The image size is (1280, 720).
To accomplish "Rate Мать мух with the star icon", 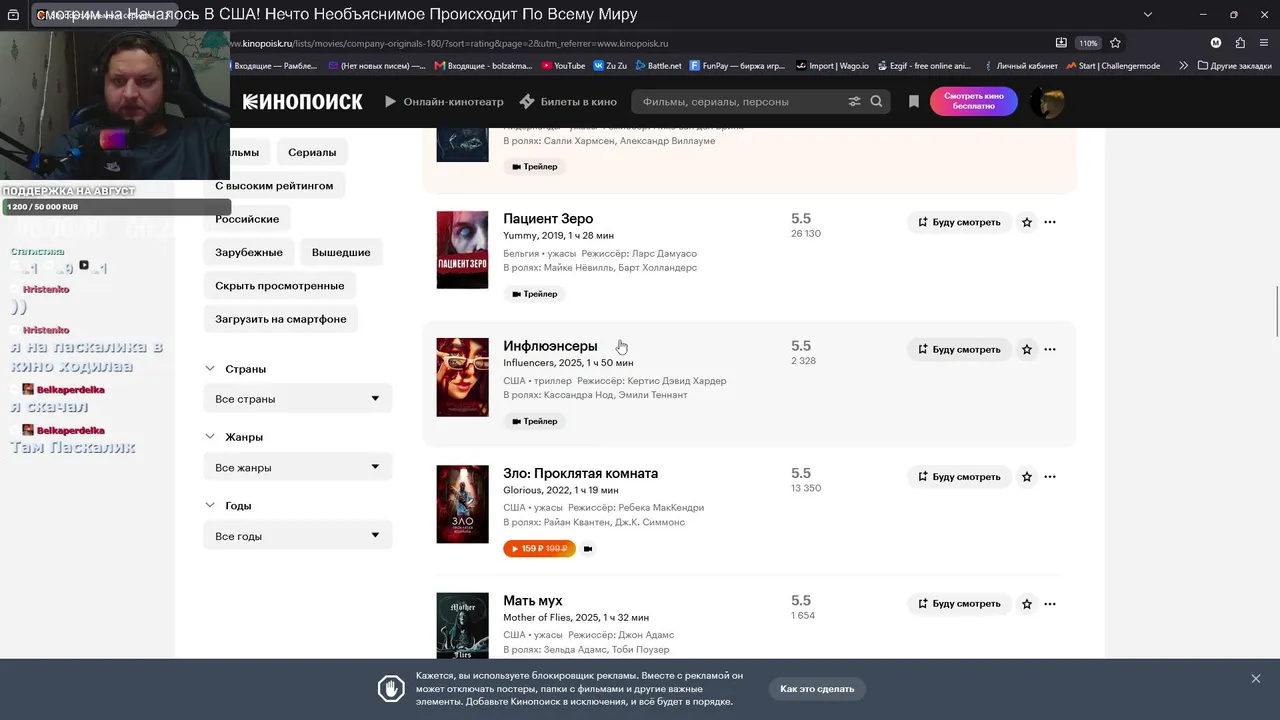I will [x=1027, y=604].
